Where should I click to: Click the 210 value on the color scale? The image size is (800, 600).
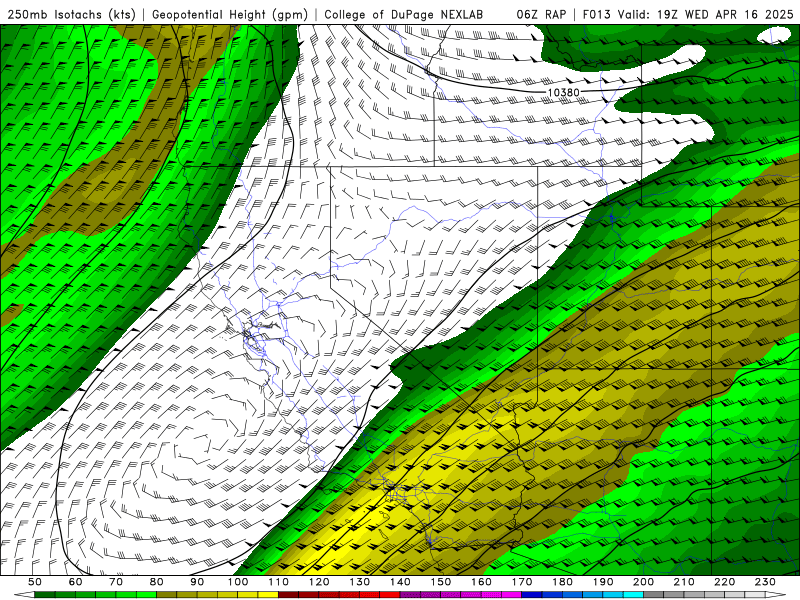pyautogui.click(x=684, y=582)
